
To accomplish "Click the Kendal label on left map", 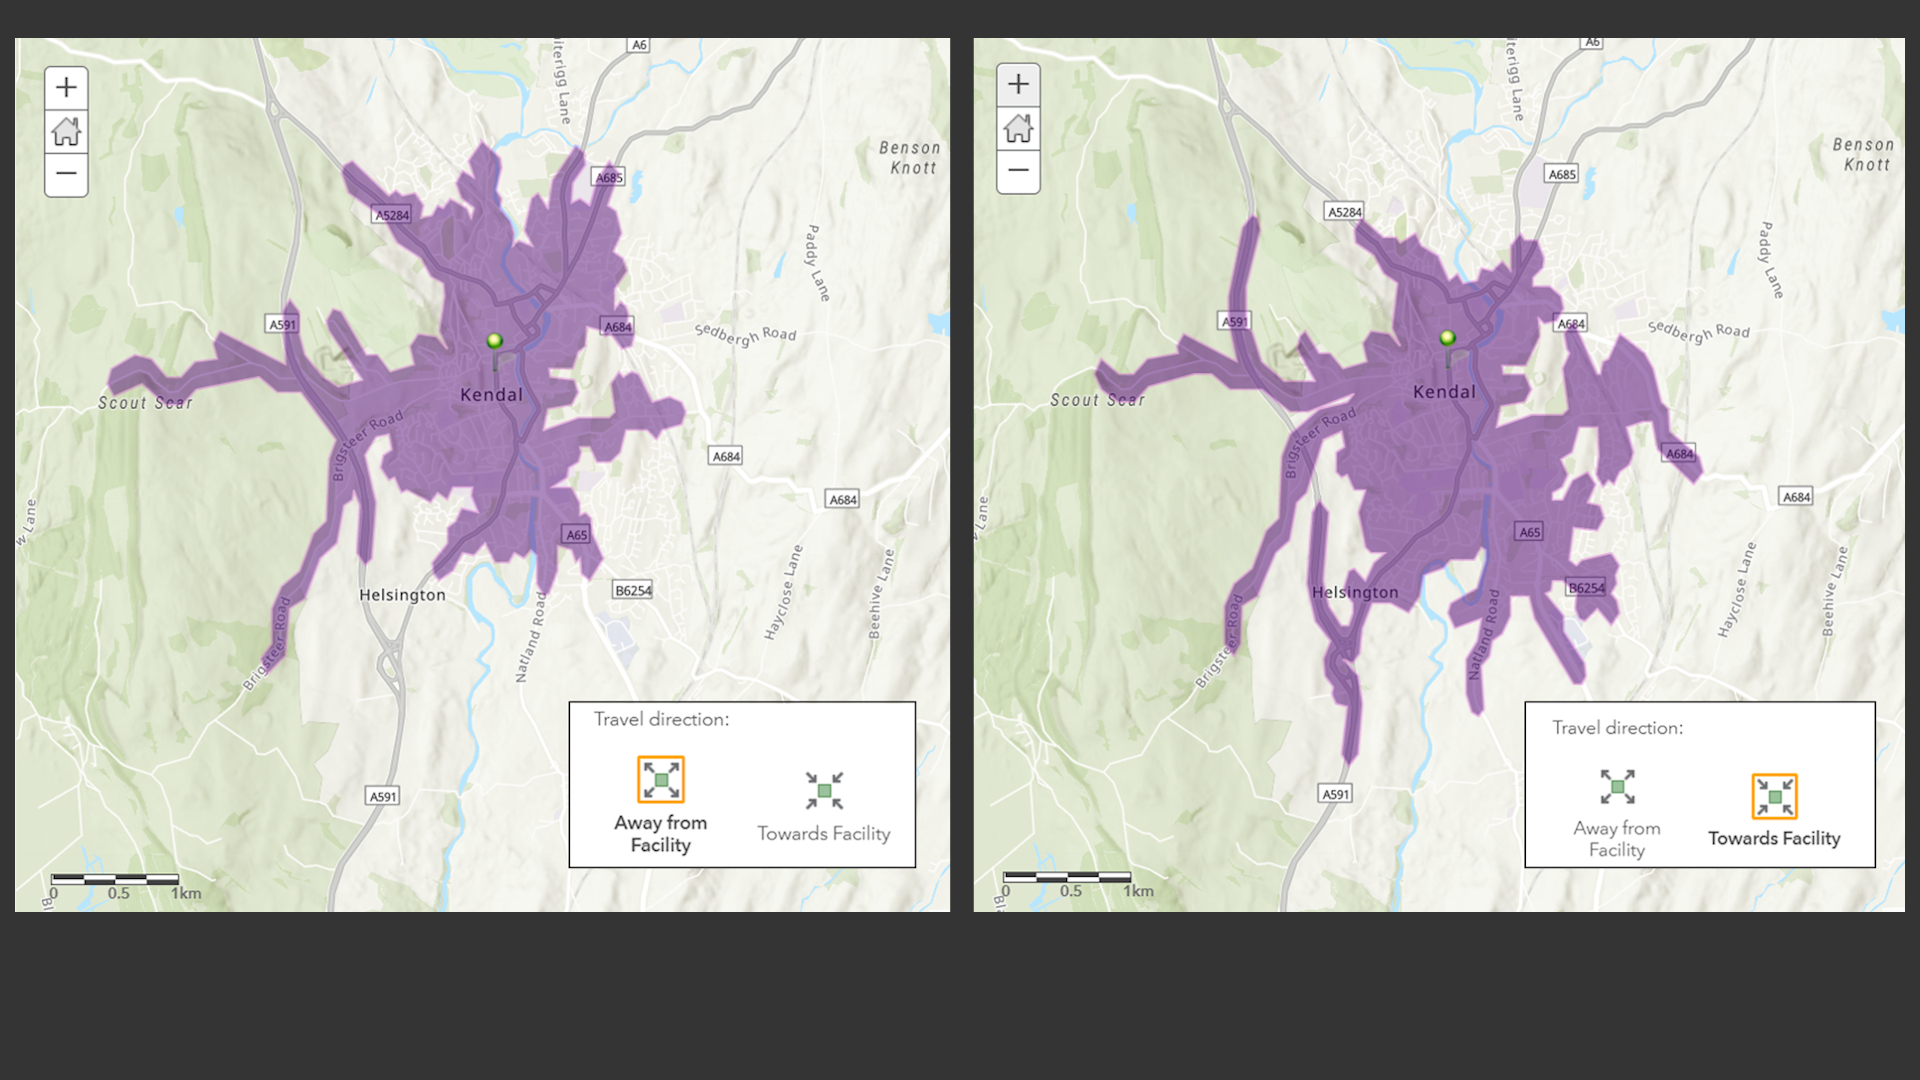I will coord(491,395).
